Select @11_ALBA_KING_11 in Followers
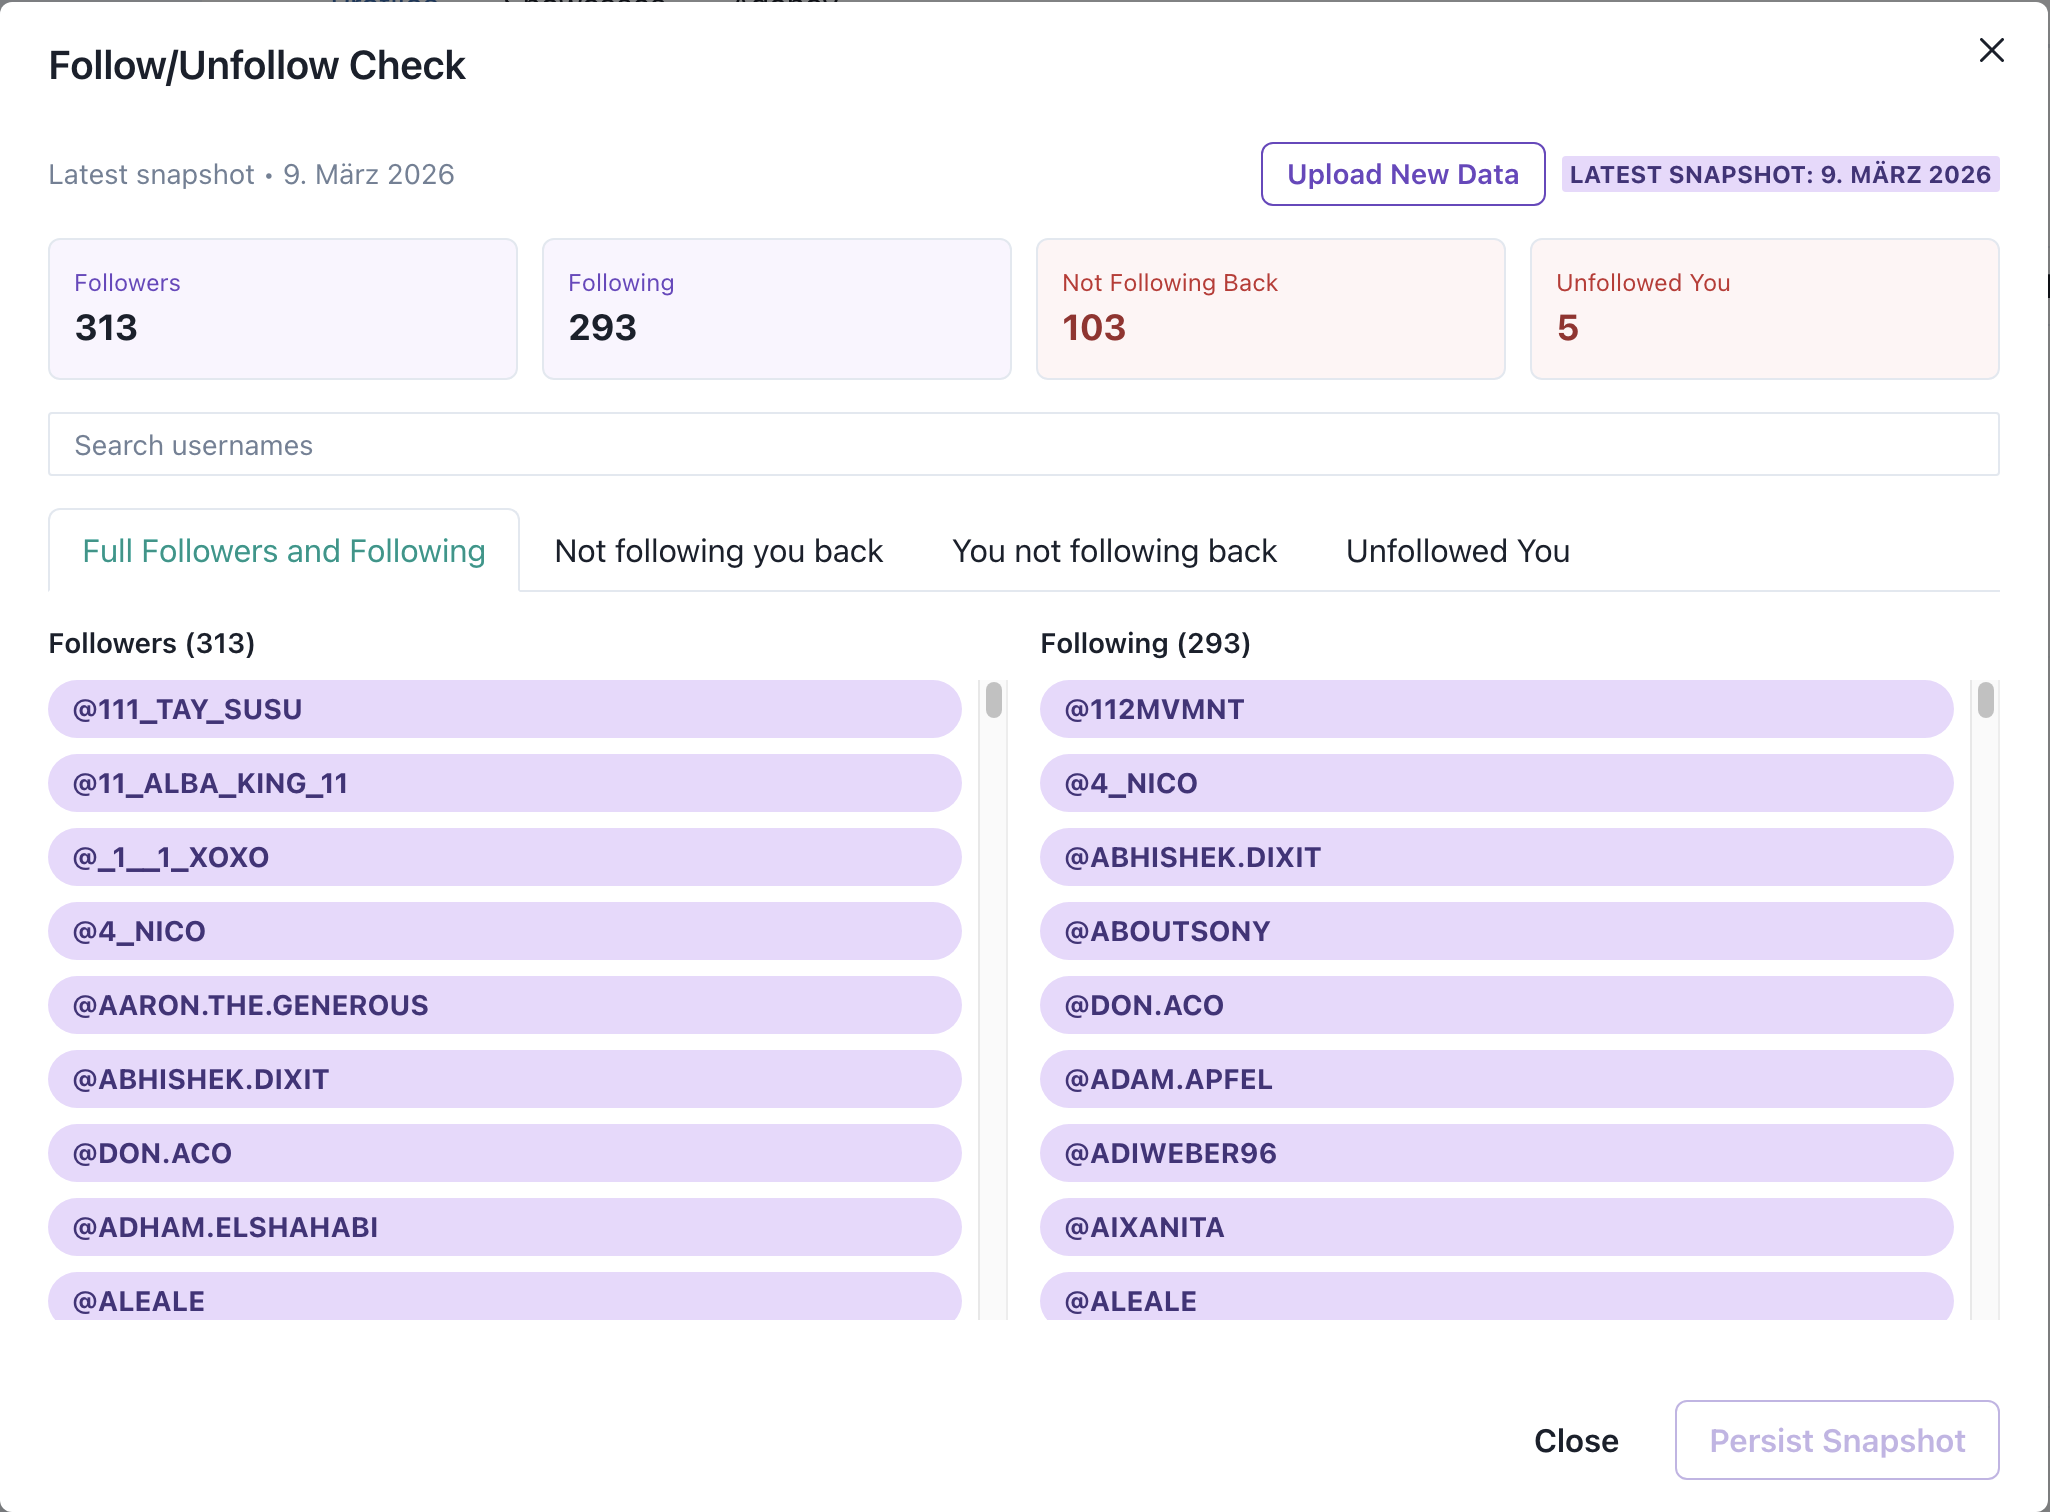 (x=505, y=783)
